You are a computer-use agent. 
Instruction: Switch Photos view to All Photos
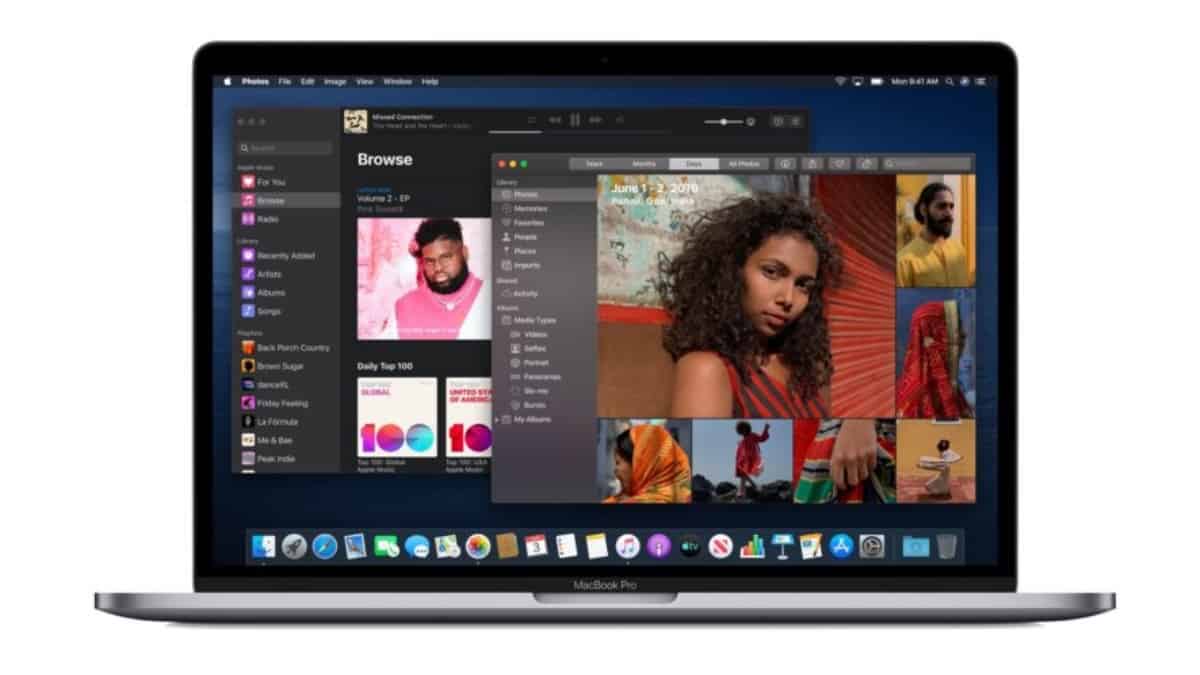744,163
